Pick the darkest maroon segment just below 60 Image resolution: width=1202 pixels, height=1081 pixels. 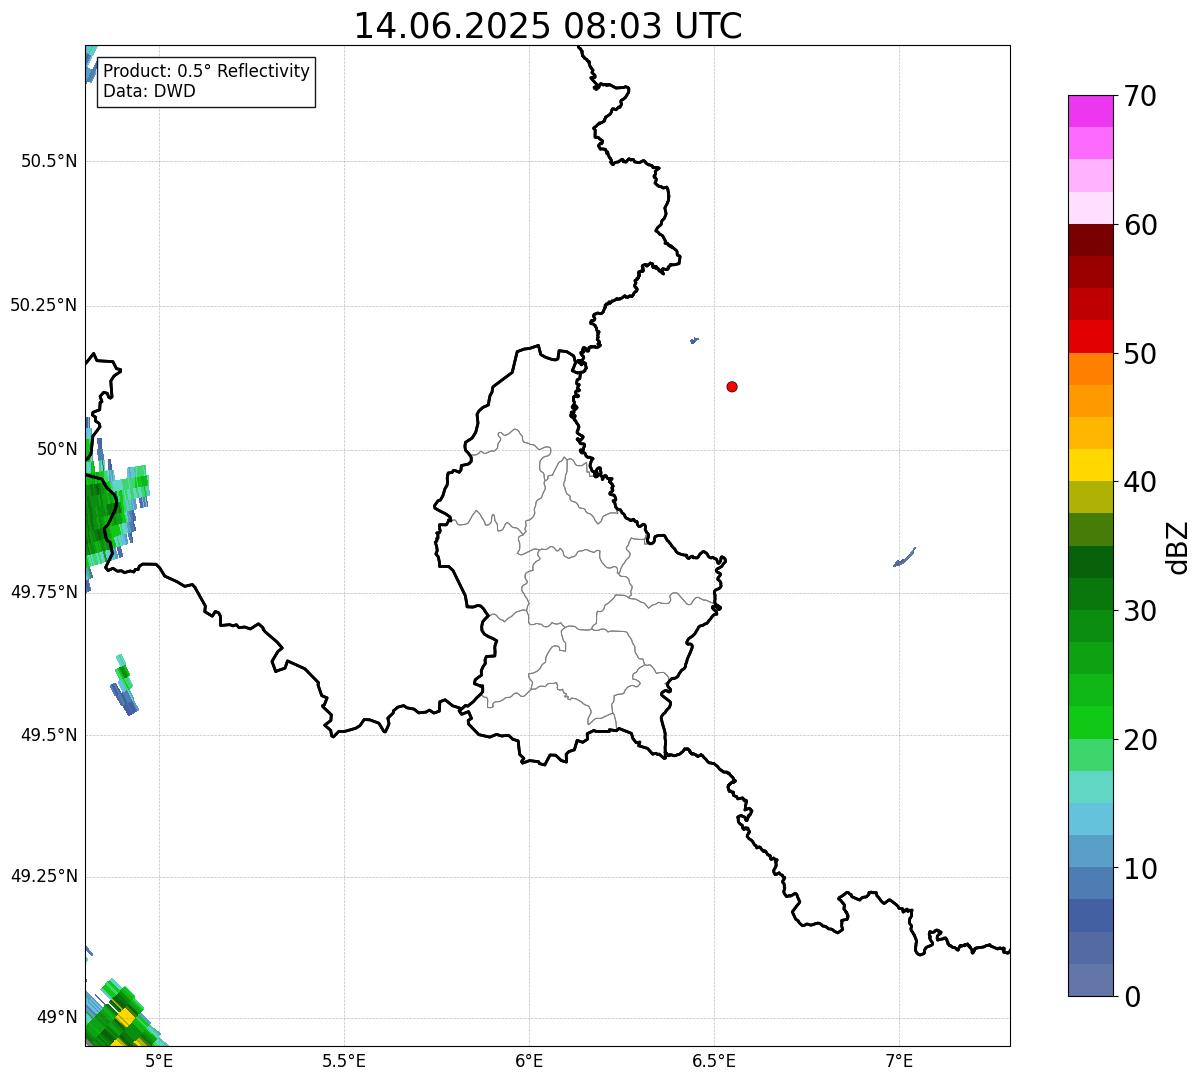1090,240
